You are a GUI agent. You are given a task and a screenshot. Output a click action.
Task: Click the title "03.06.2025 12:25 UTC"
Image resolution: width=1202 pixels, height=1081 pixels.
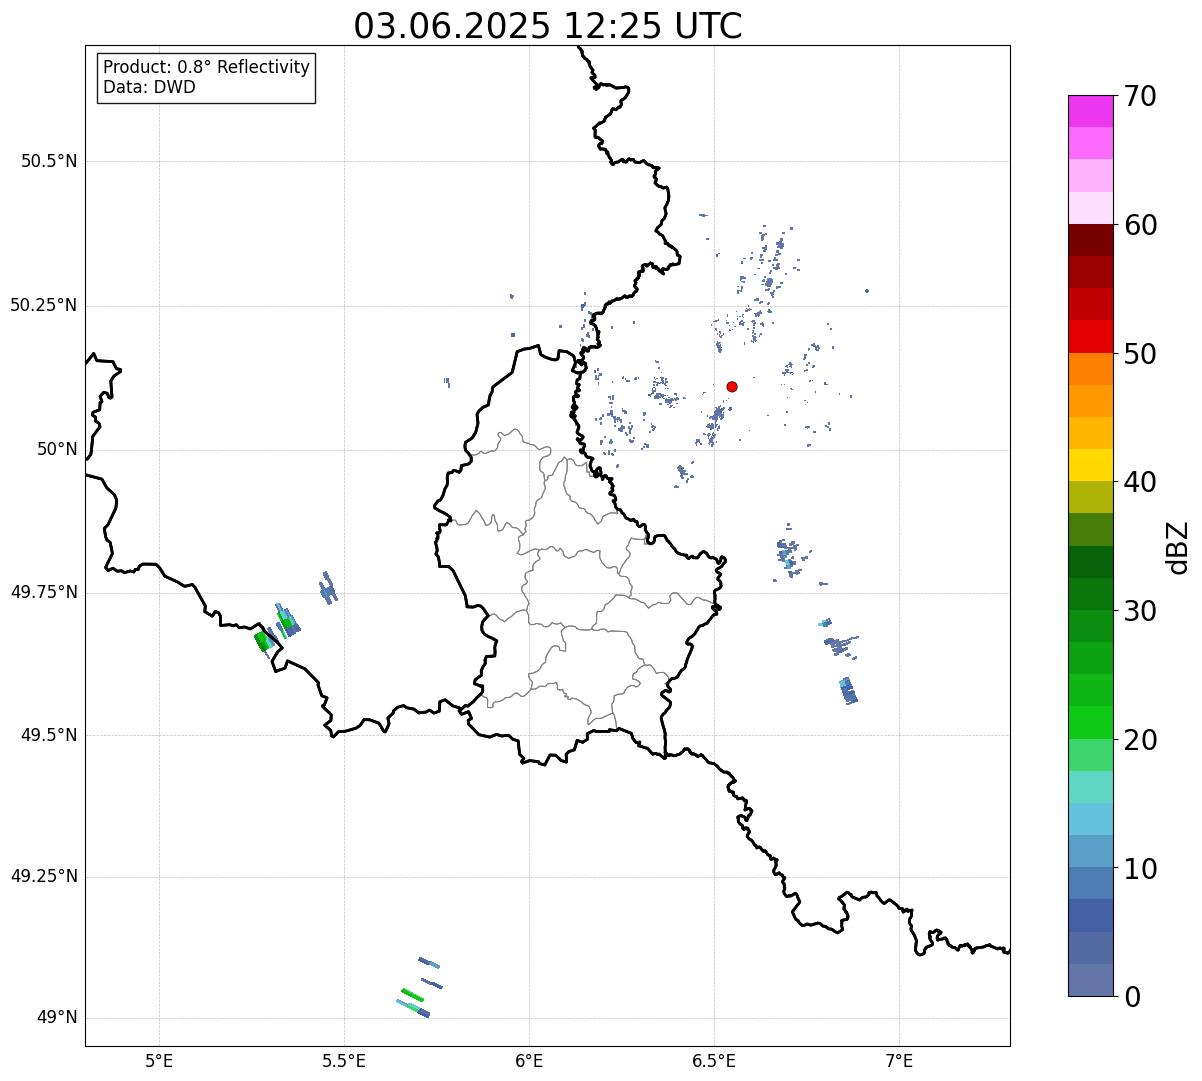tap(548, 25)
